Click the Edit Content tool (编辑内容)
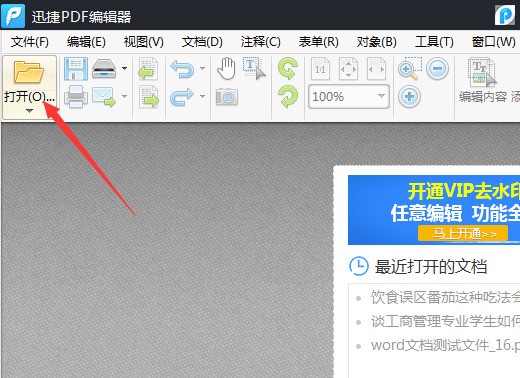 coord(483,81)
